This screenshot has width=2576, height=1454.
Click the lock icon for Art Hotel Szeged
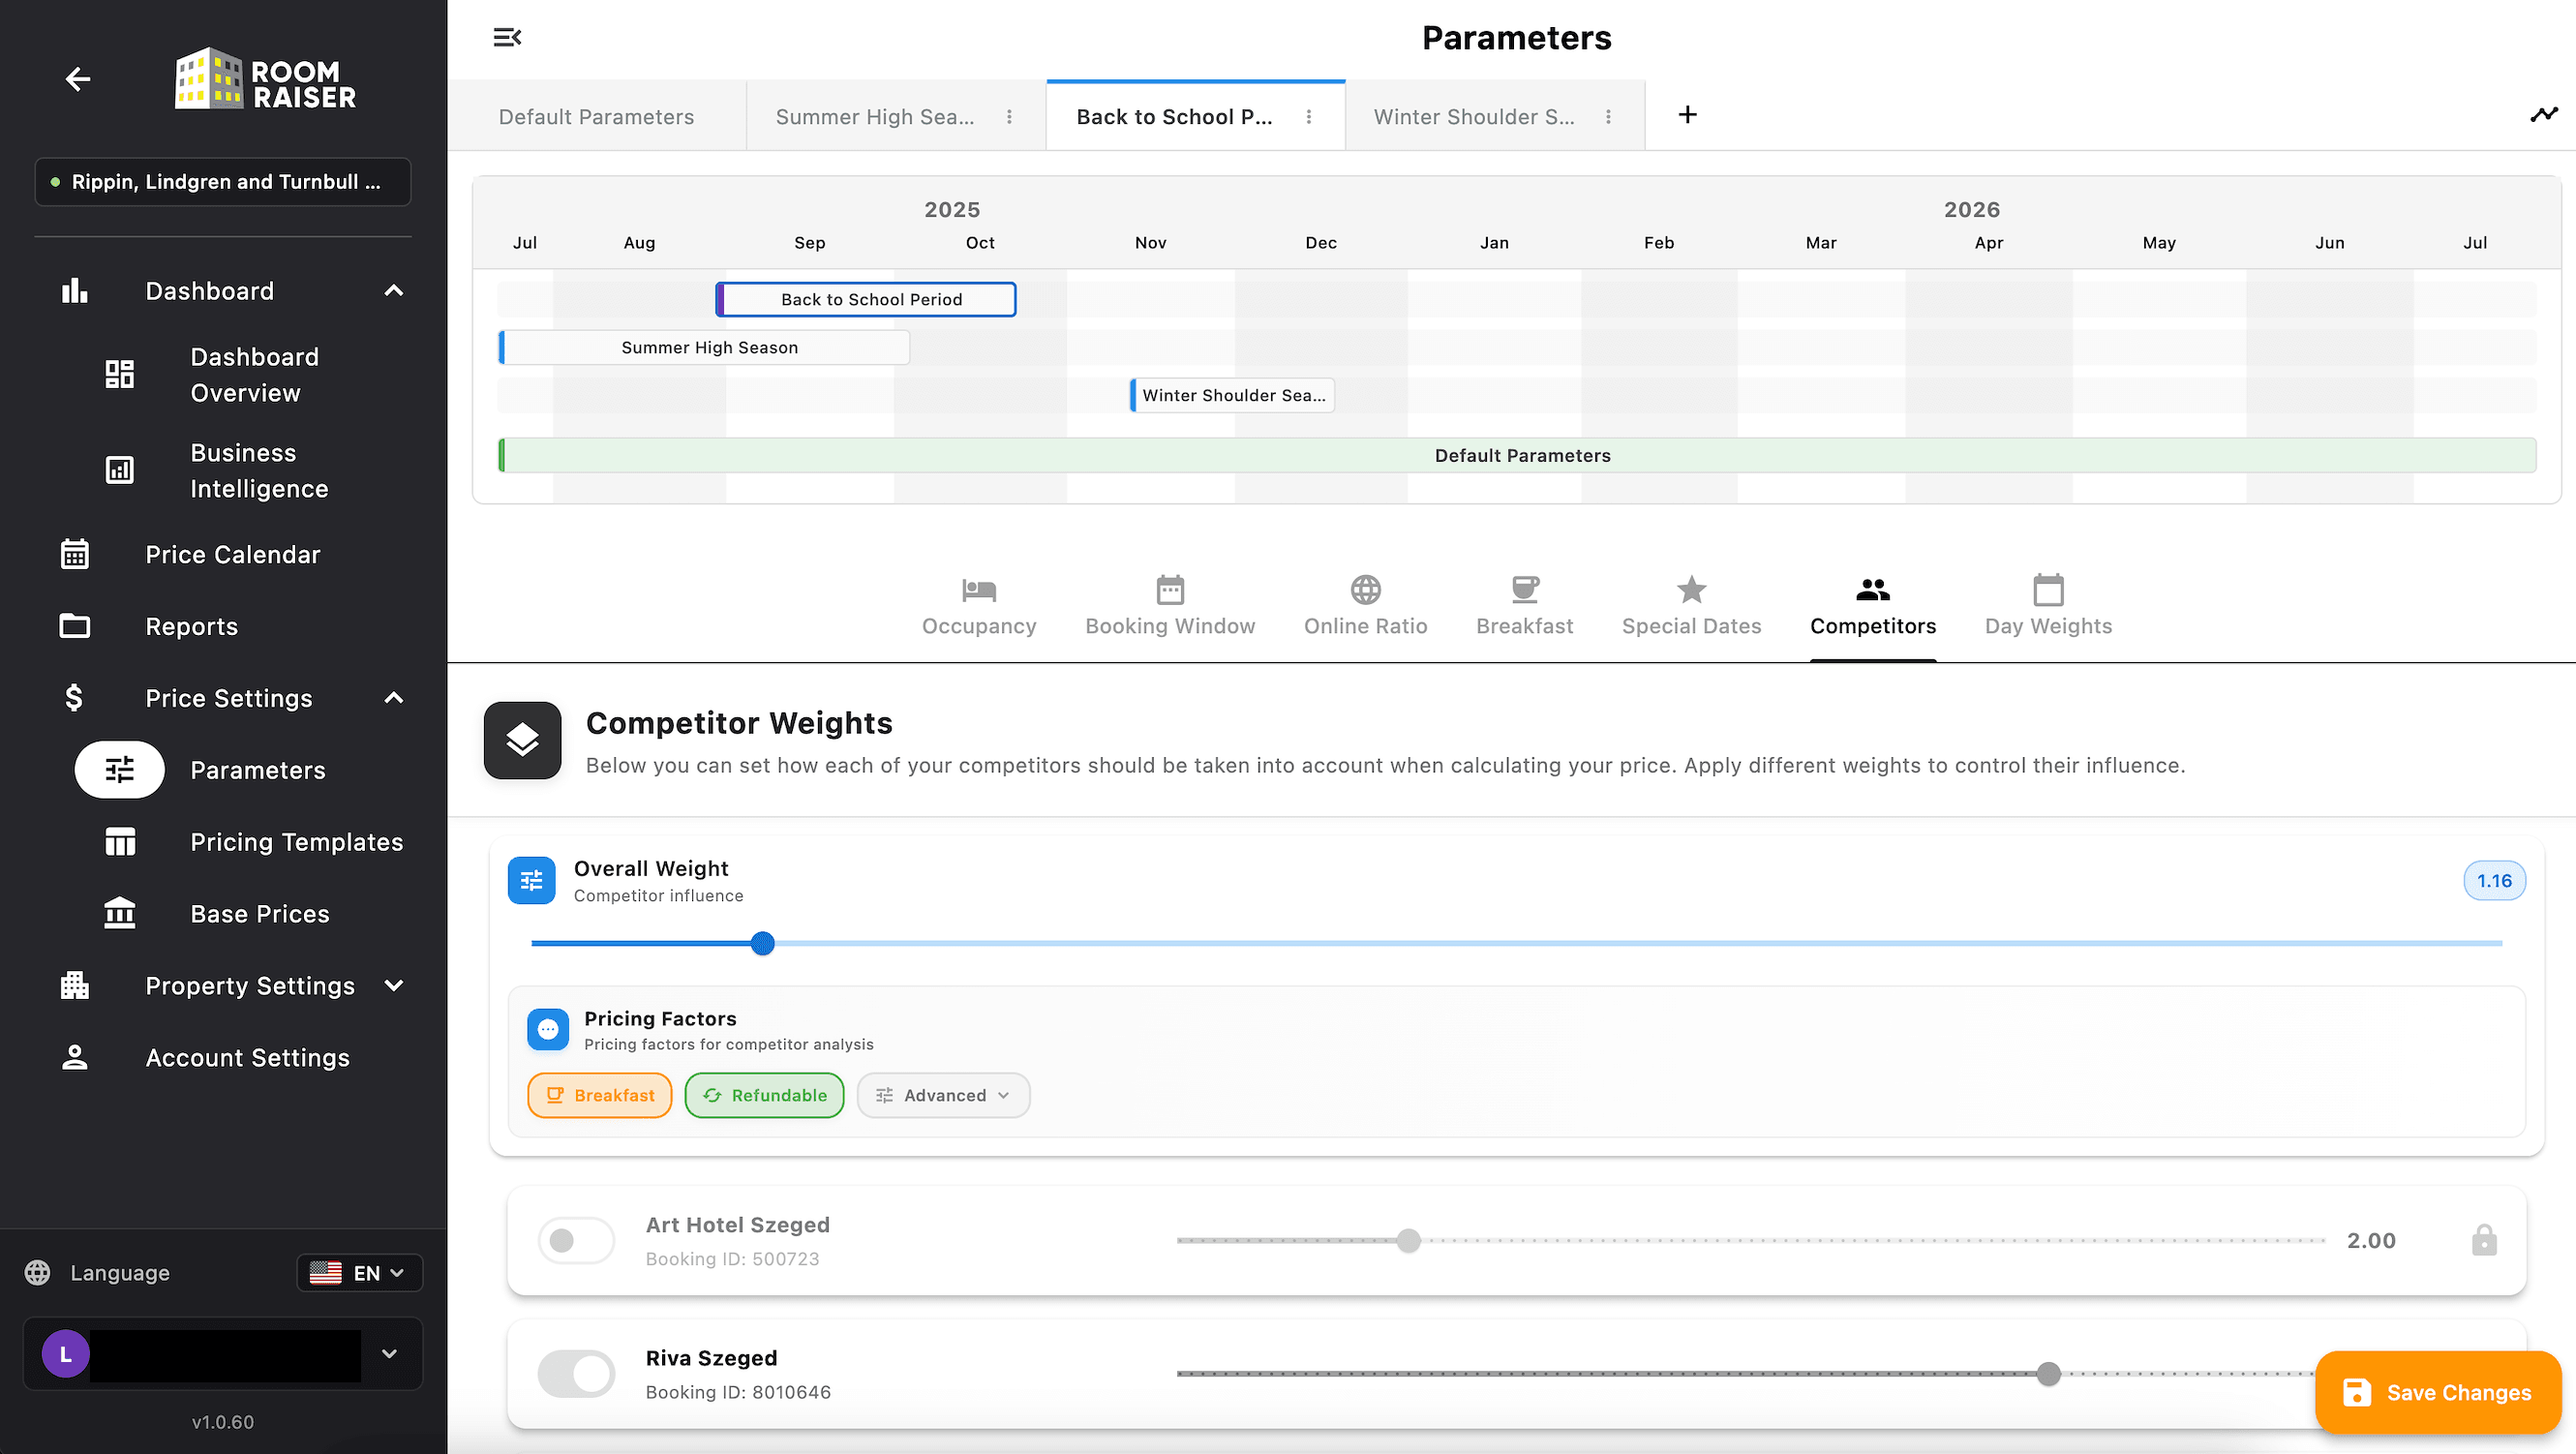point(2484,1240)
